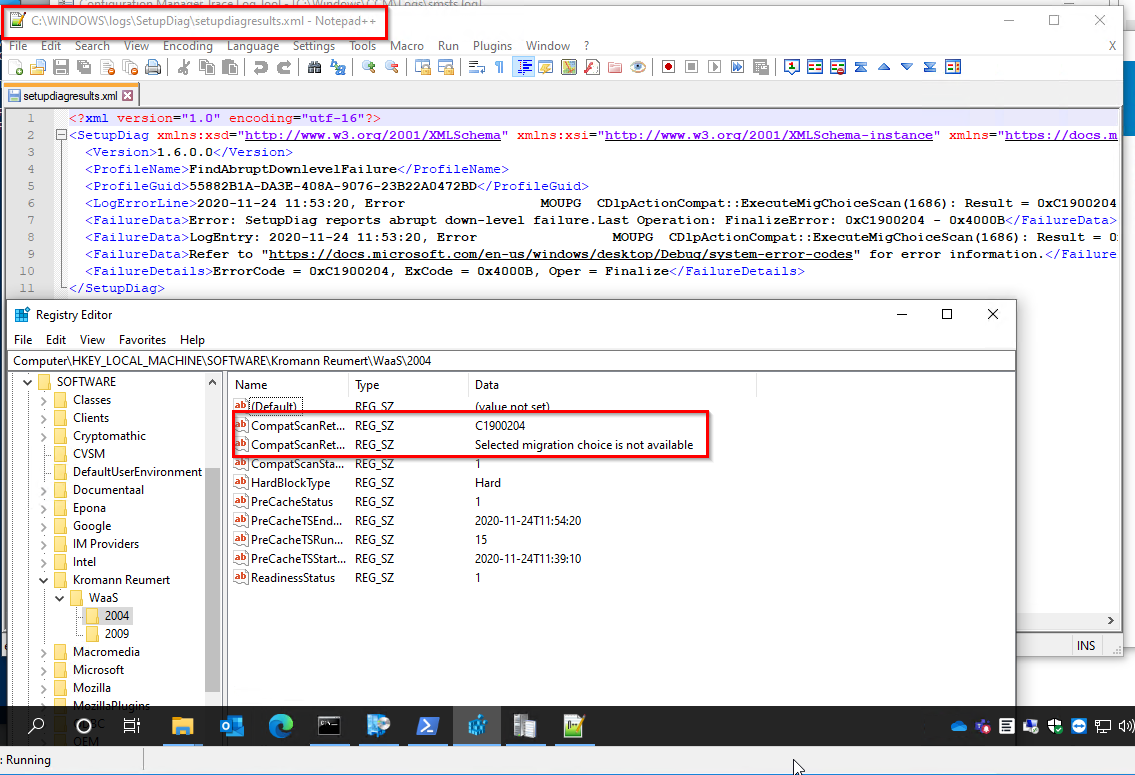Viewport: 1135px width, 775px height.
Task: Expand the Cryptomathic registry key
Action: pos(43,436)
